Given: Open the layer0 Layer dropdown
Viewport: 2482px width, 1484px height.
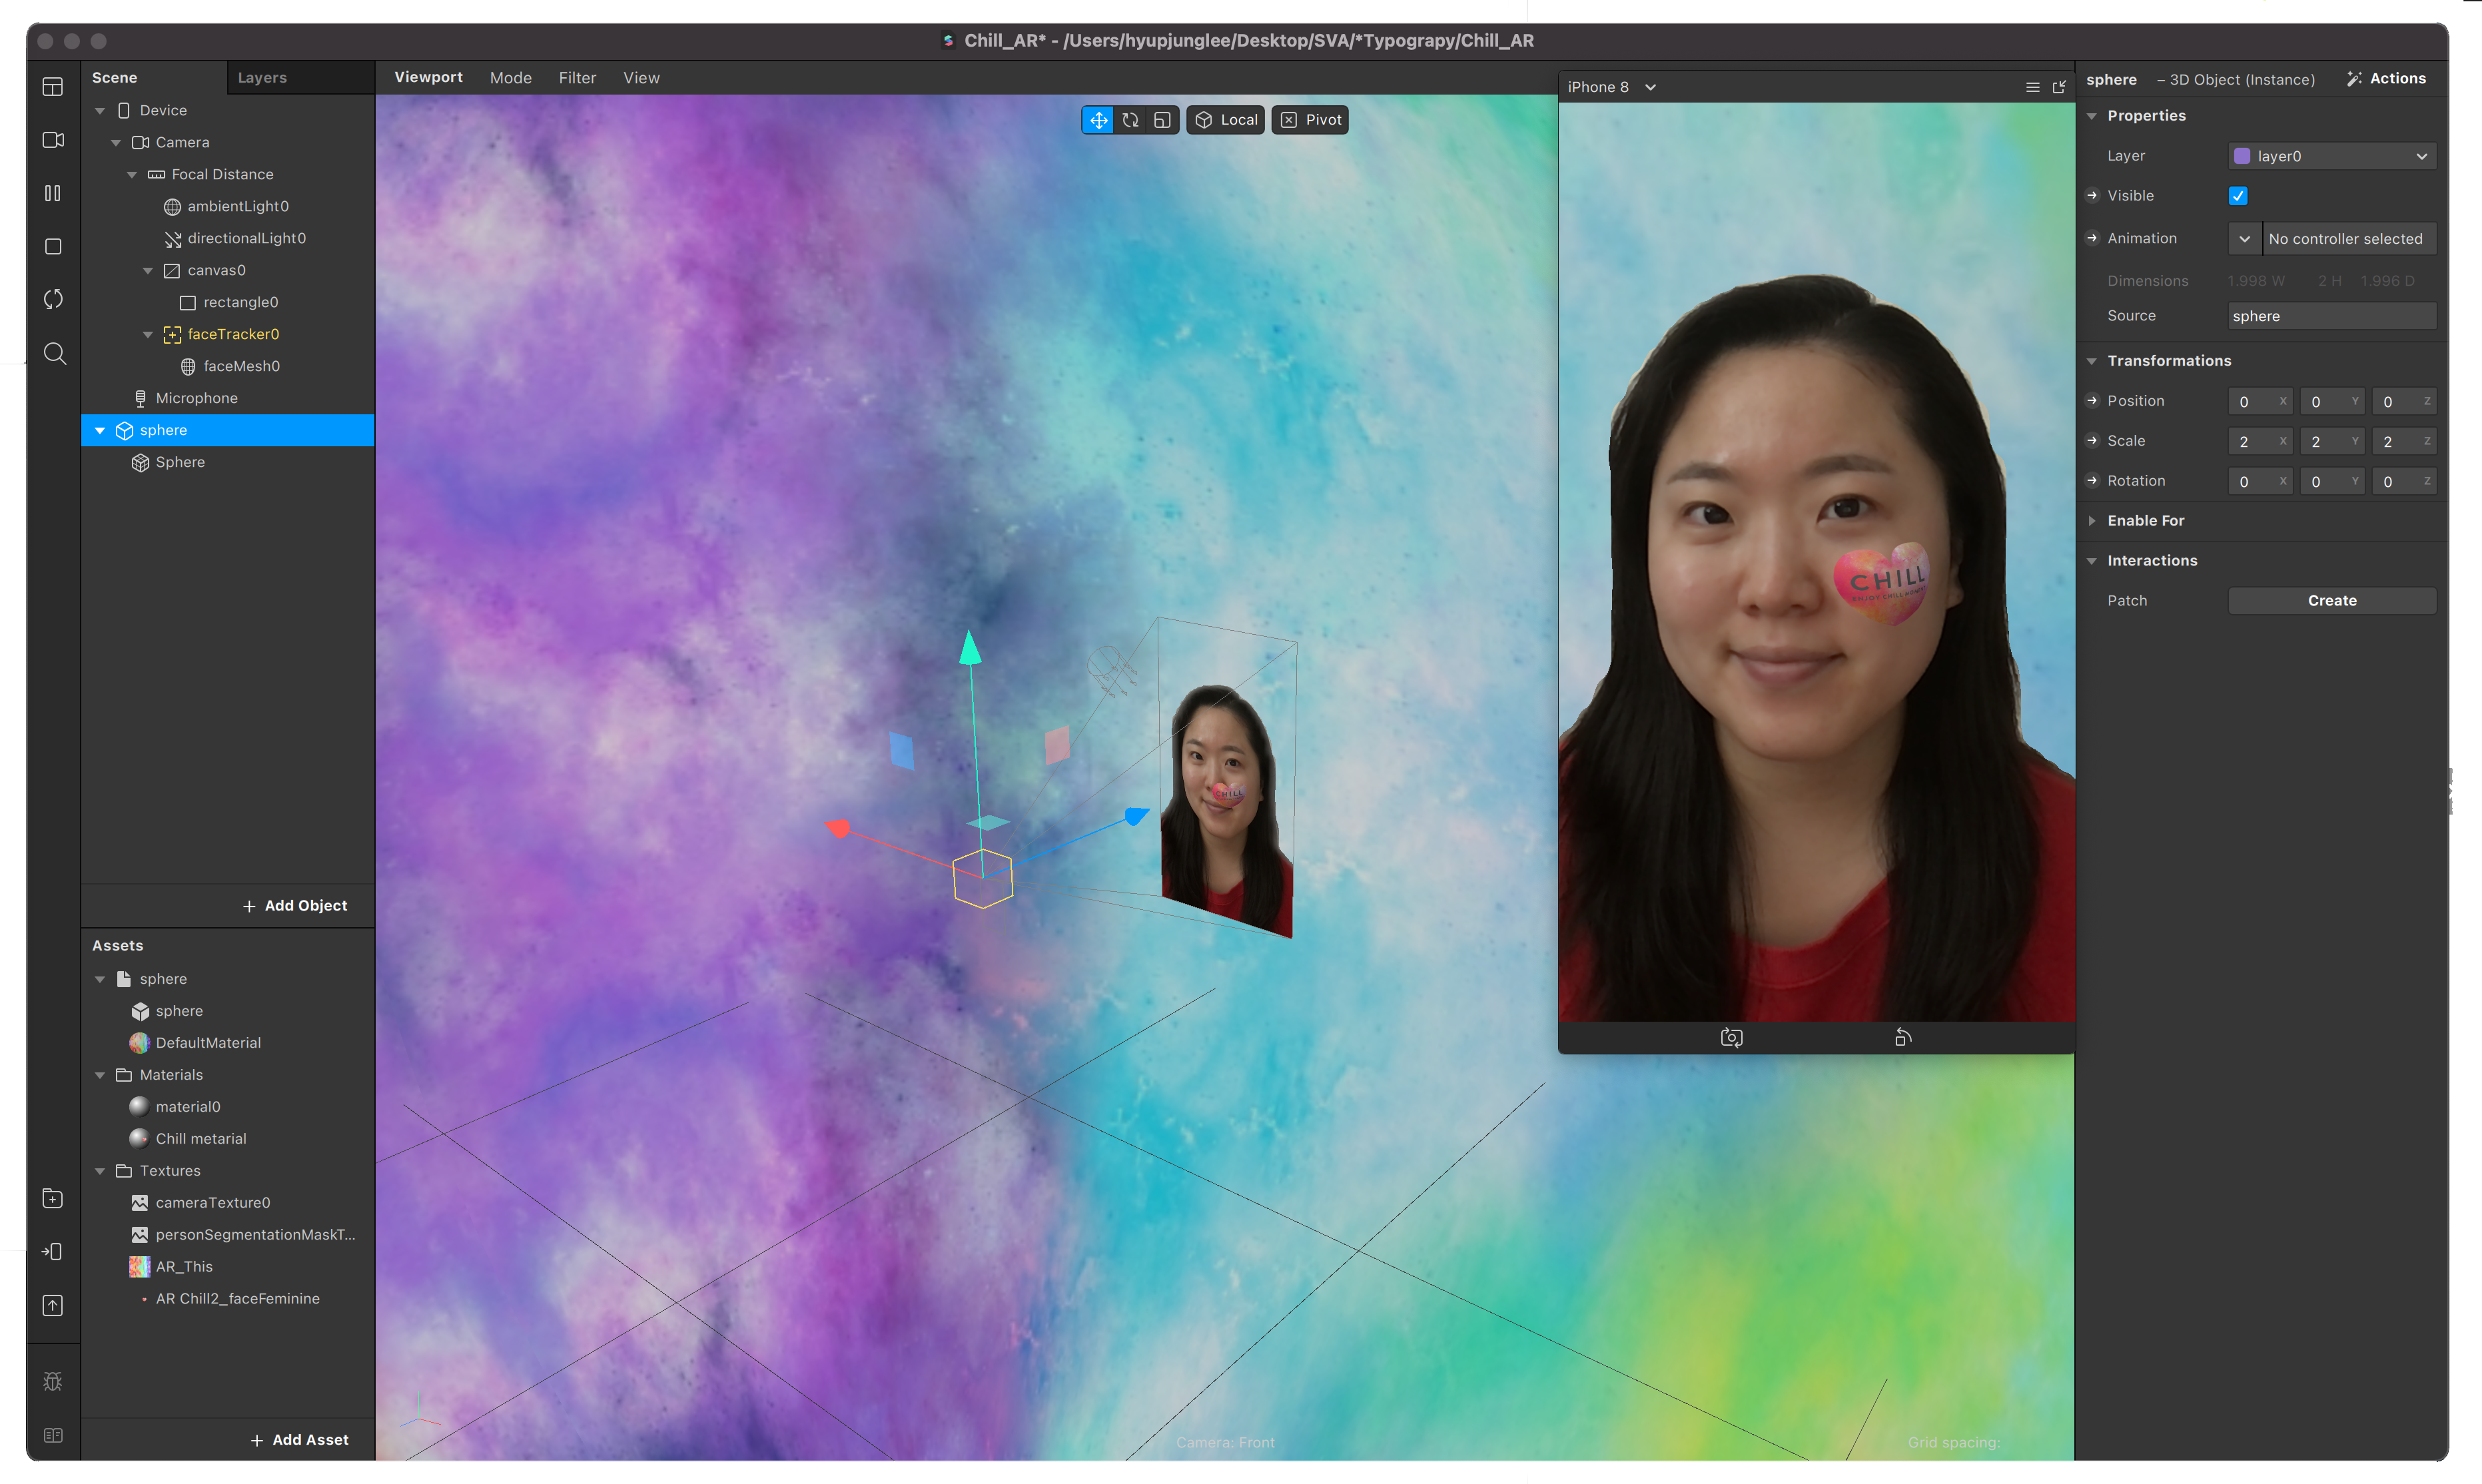Looking at the screenshot, I should (x=2331, y=156).
